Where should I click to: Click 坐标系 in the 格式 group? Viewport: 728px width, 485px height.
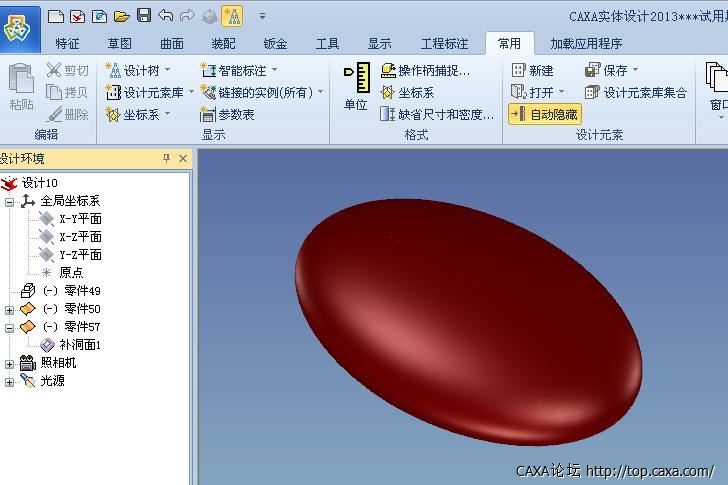point(407,92)
